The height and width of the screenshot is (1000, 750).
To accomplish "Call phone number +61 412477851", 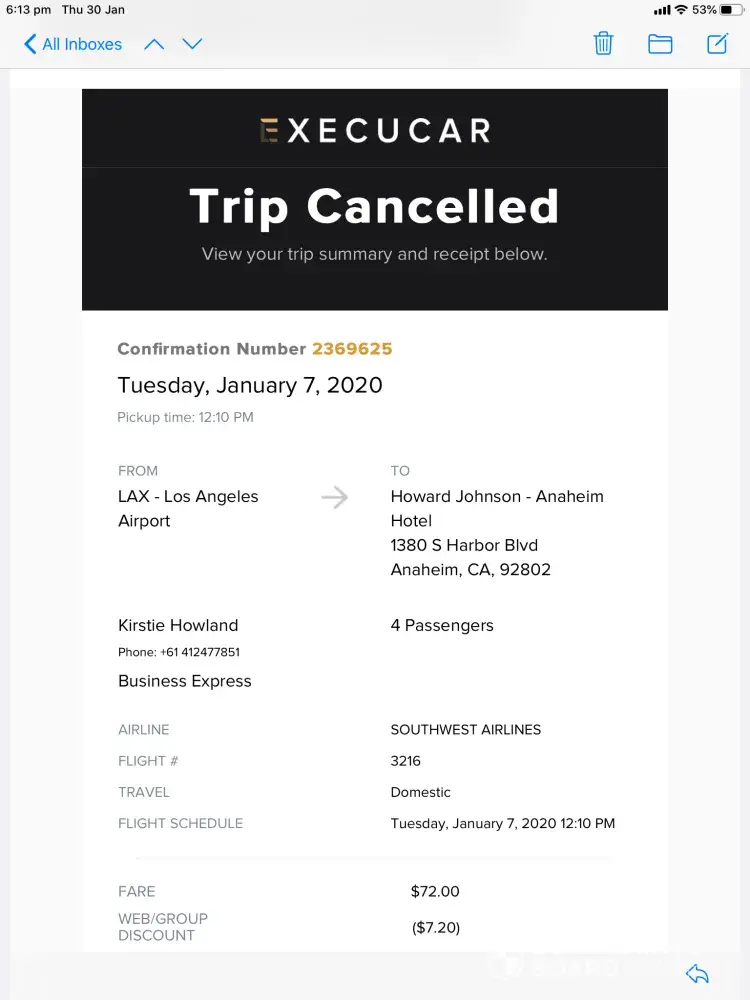I will pyautogui.click(x=199, y=652).
